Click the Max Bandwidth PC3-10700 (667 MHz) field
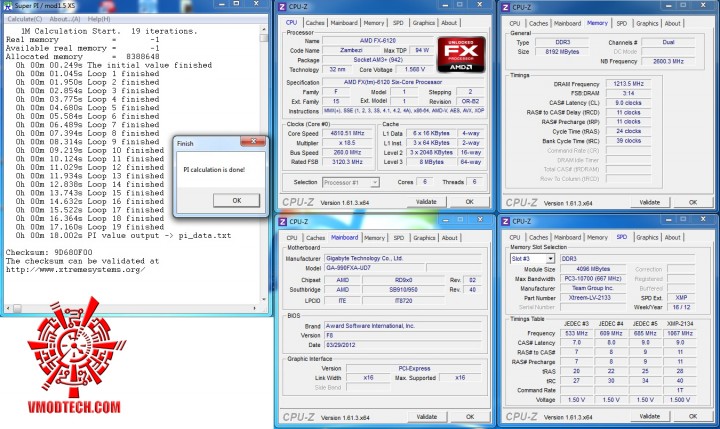The width and height of the screenshot is (720, 429). point(593,279)
